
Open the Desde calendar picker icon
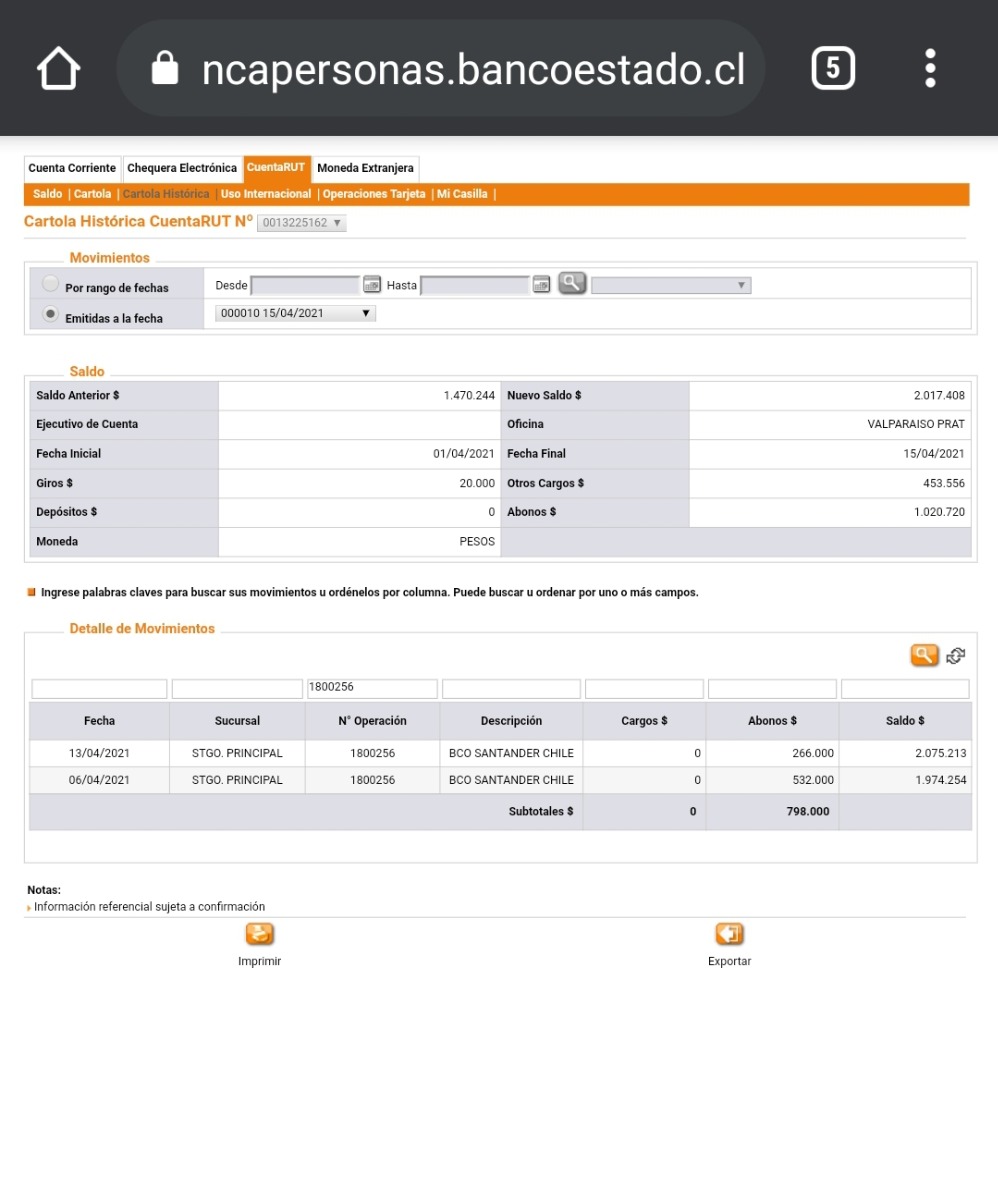coord(372,285)
